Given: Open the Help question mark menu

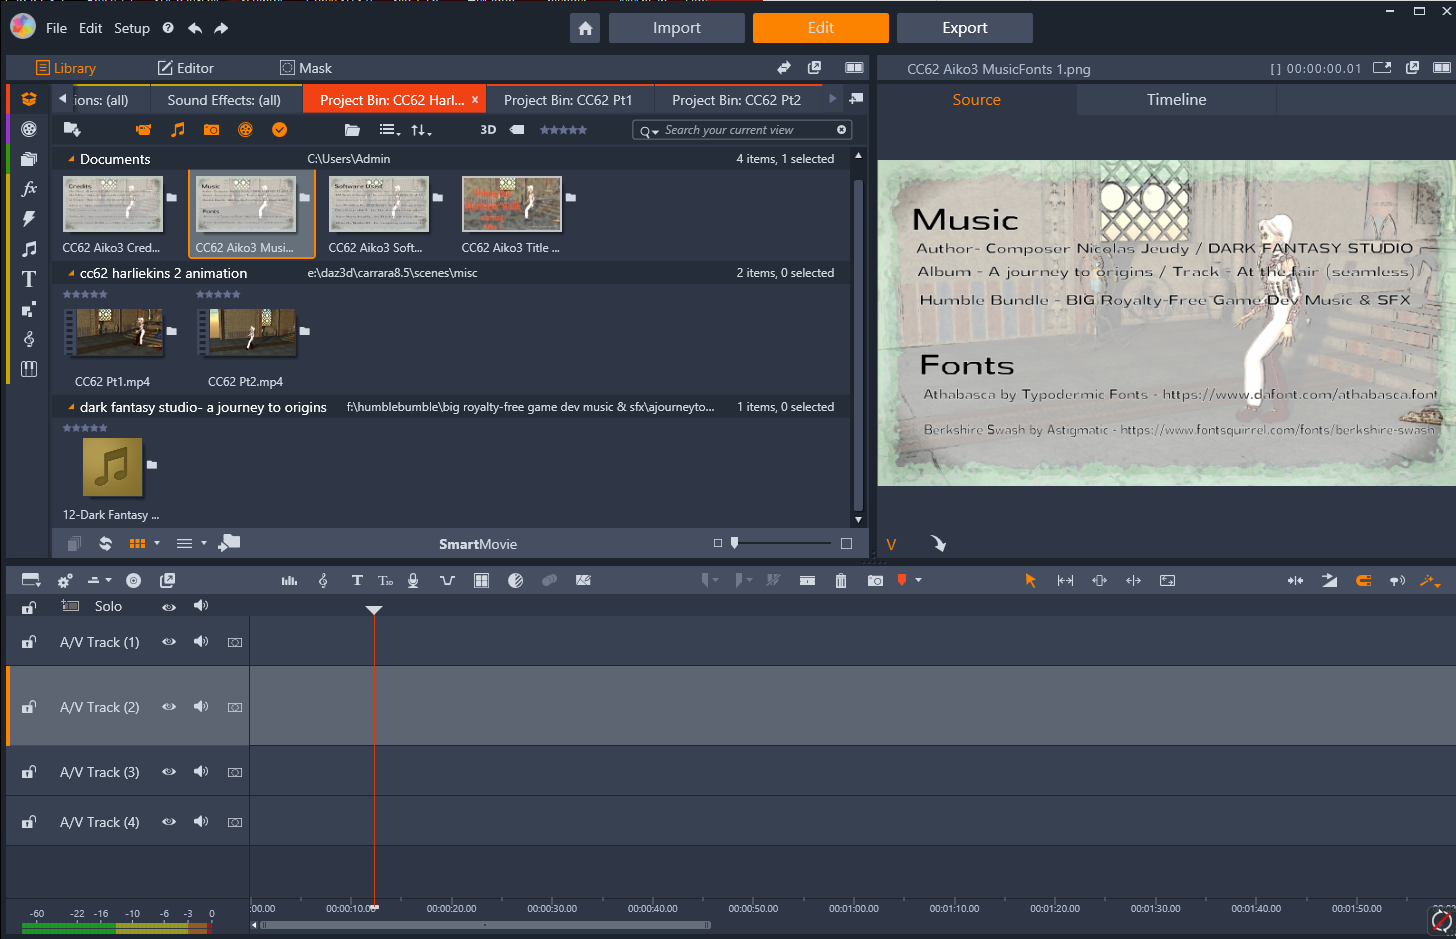Looking at the screenshot, I should pos(168,28).
